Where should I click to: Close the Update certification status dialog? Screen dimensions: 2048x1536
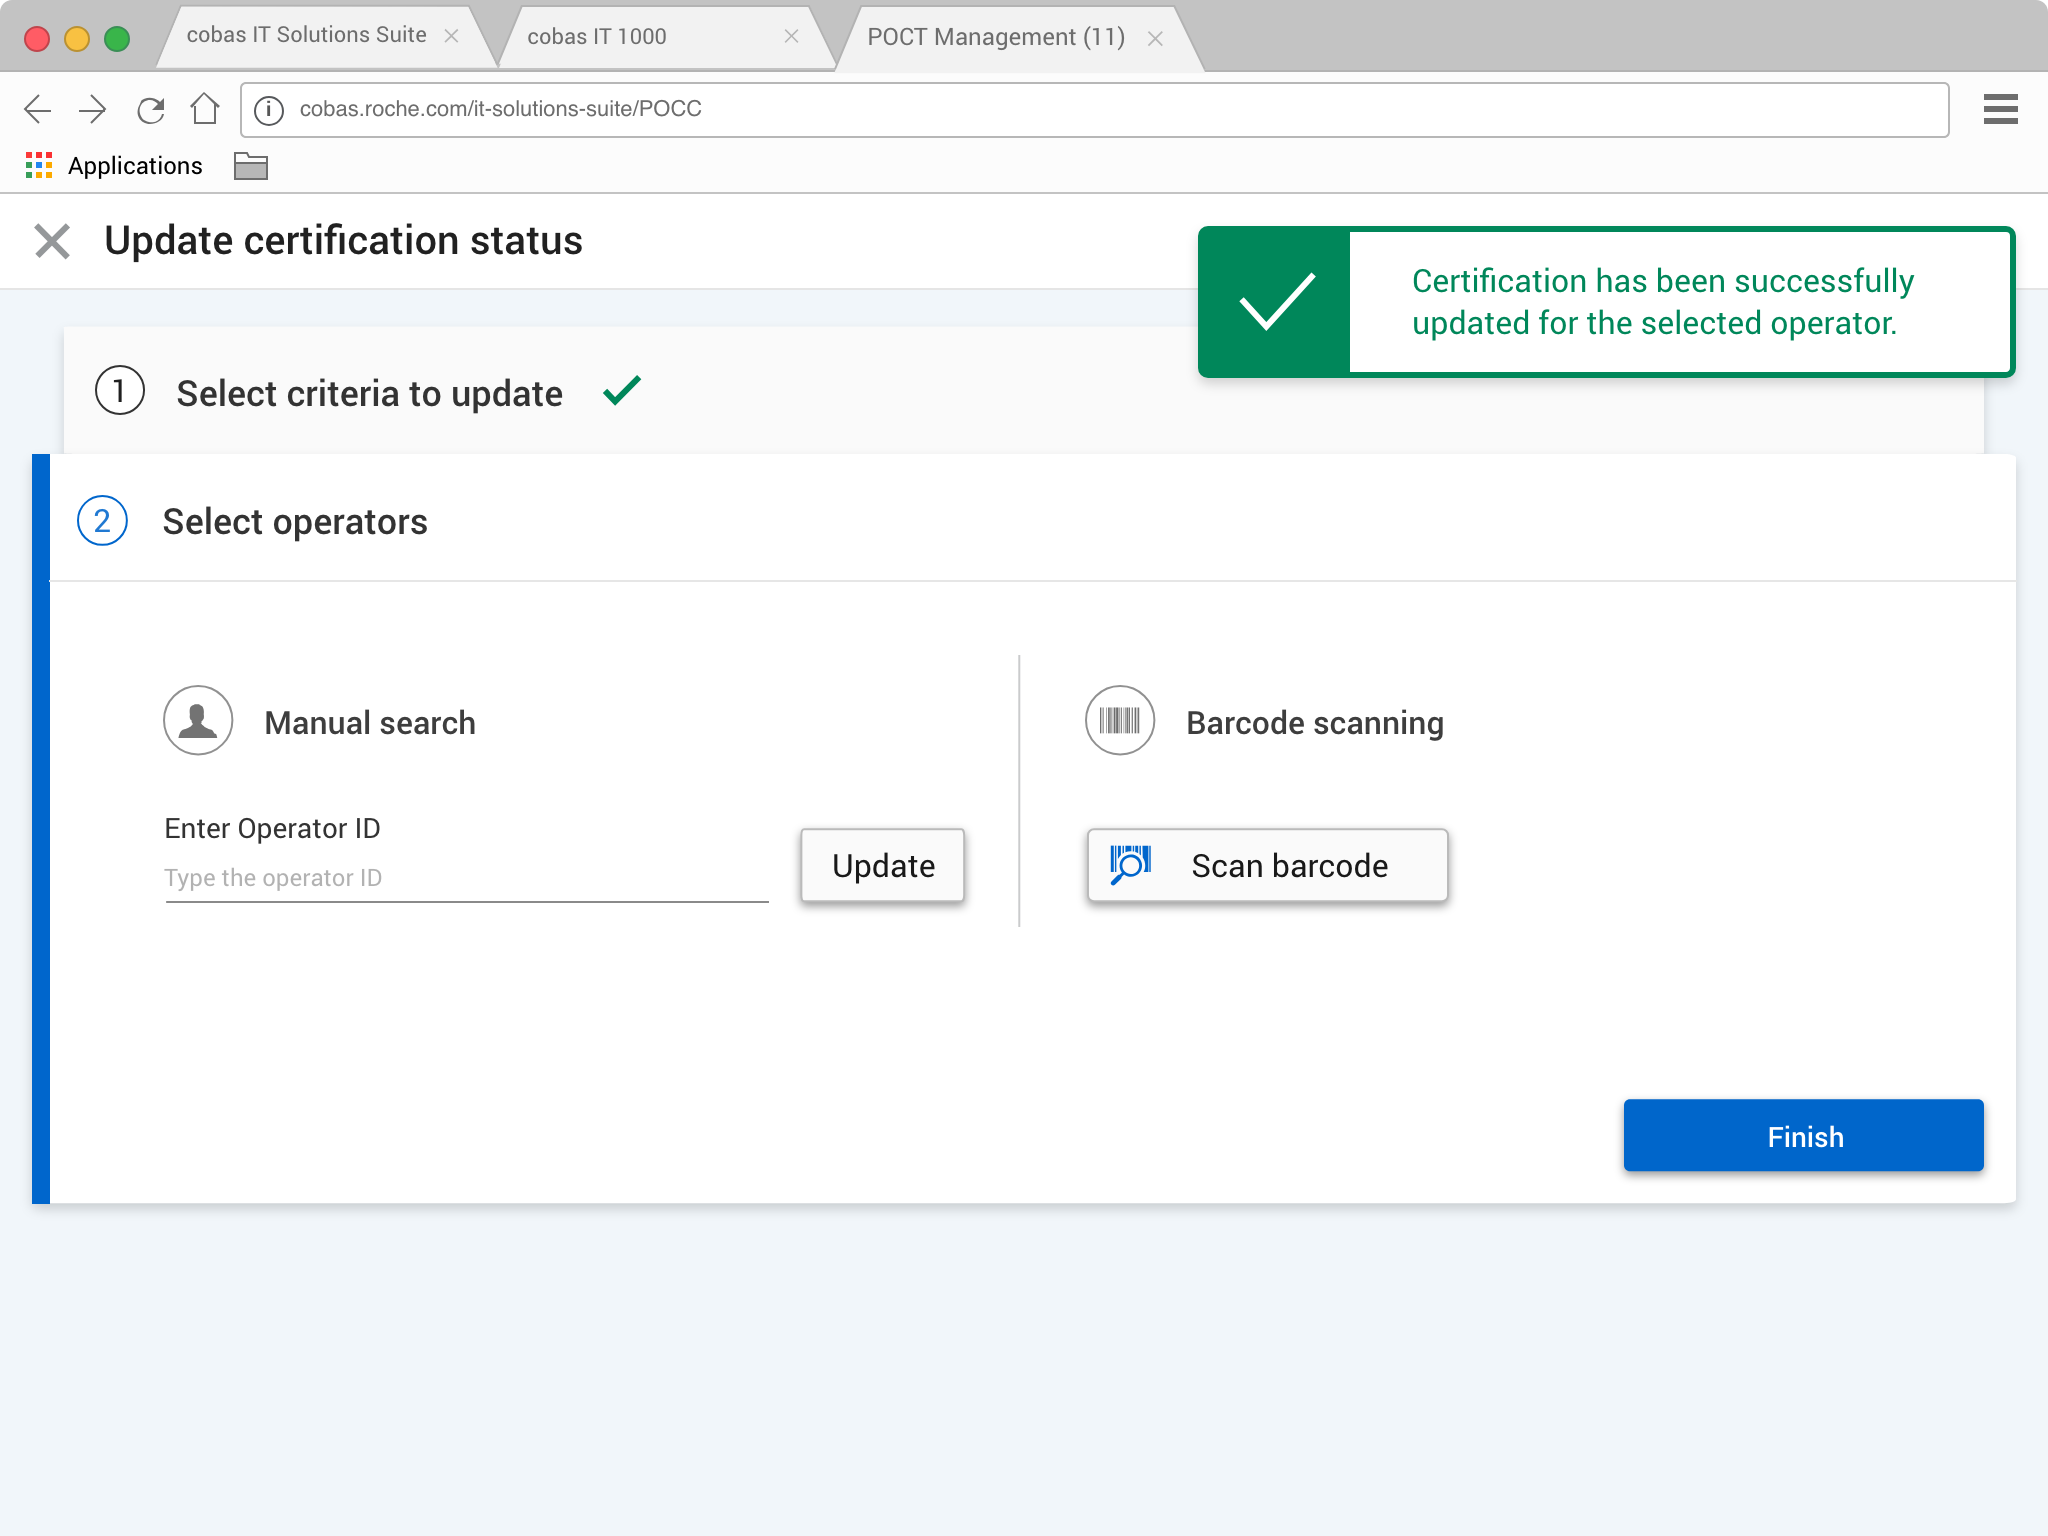(52, 241)
